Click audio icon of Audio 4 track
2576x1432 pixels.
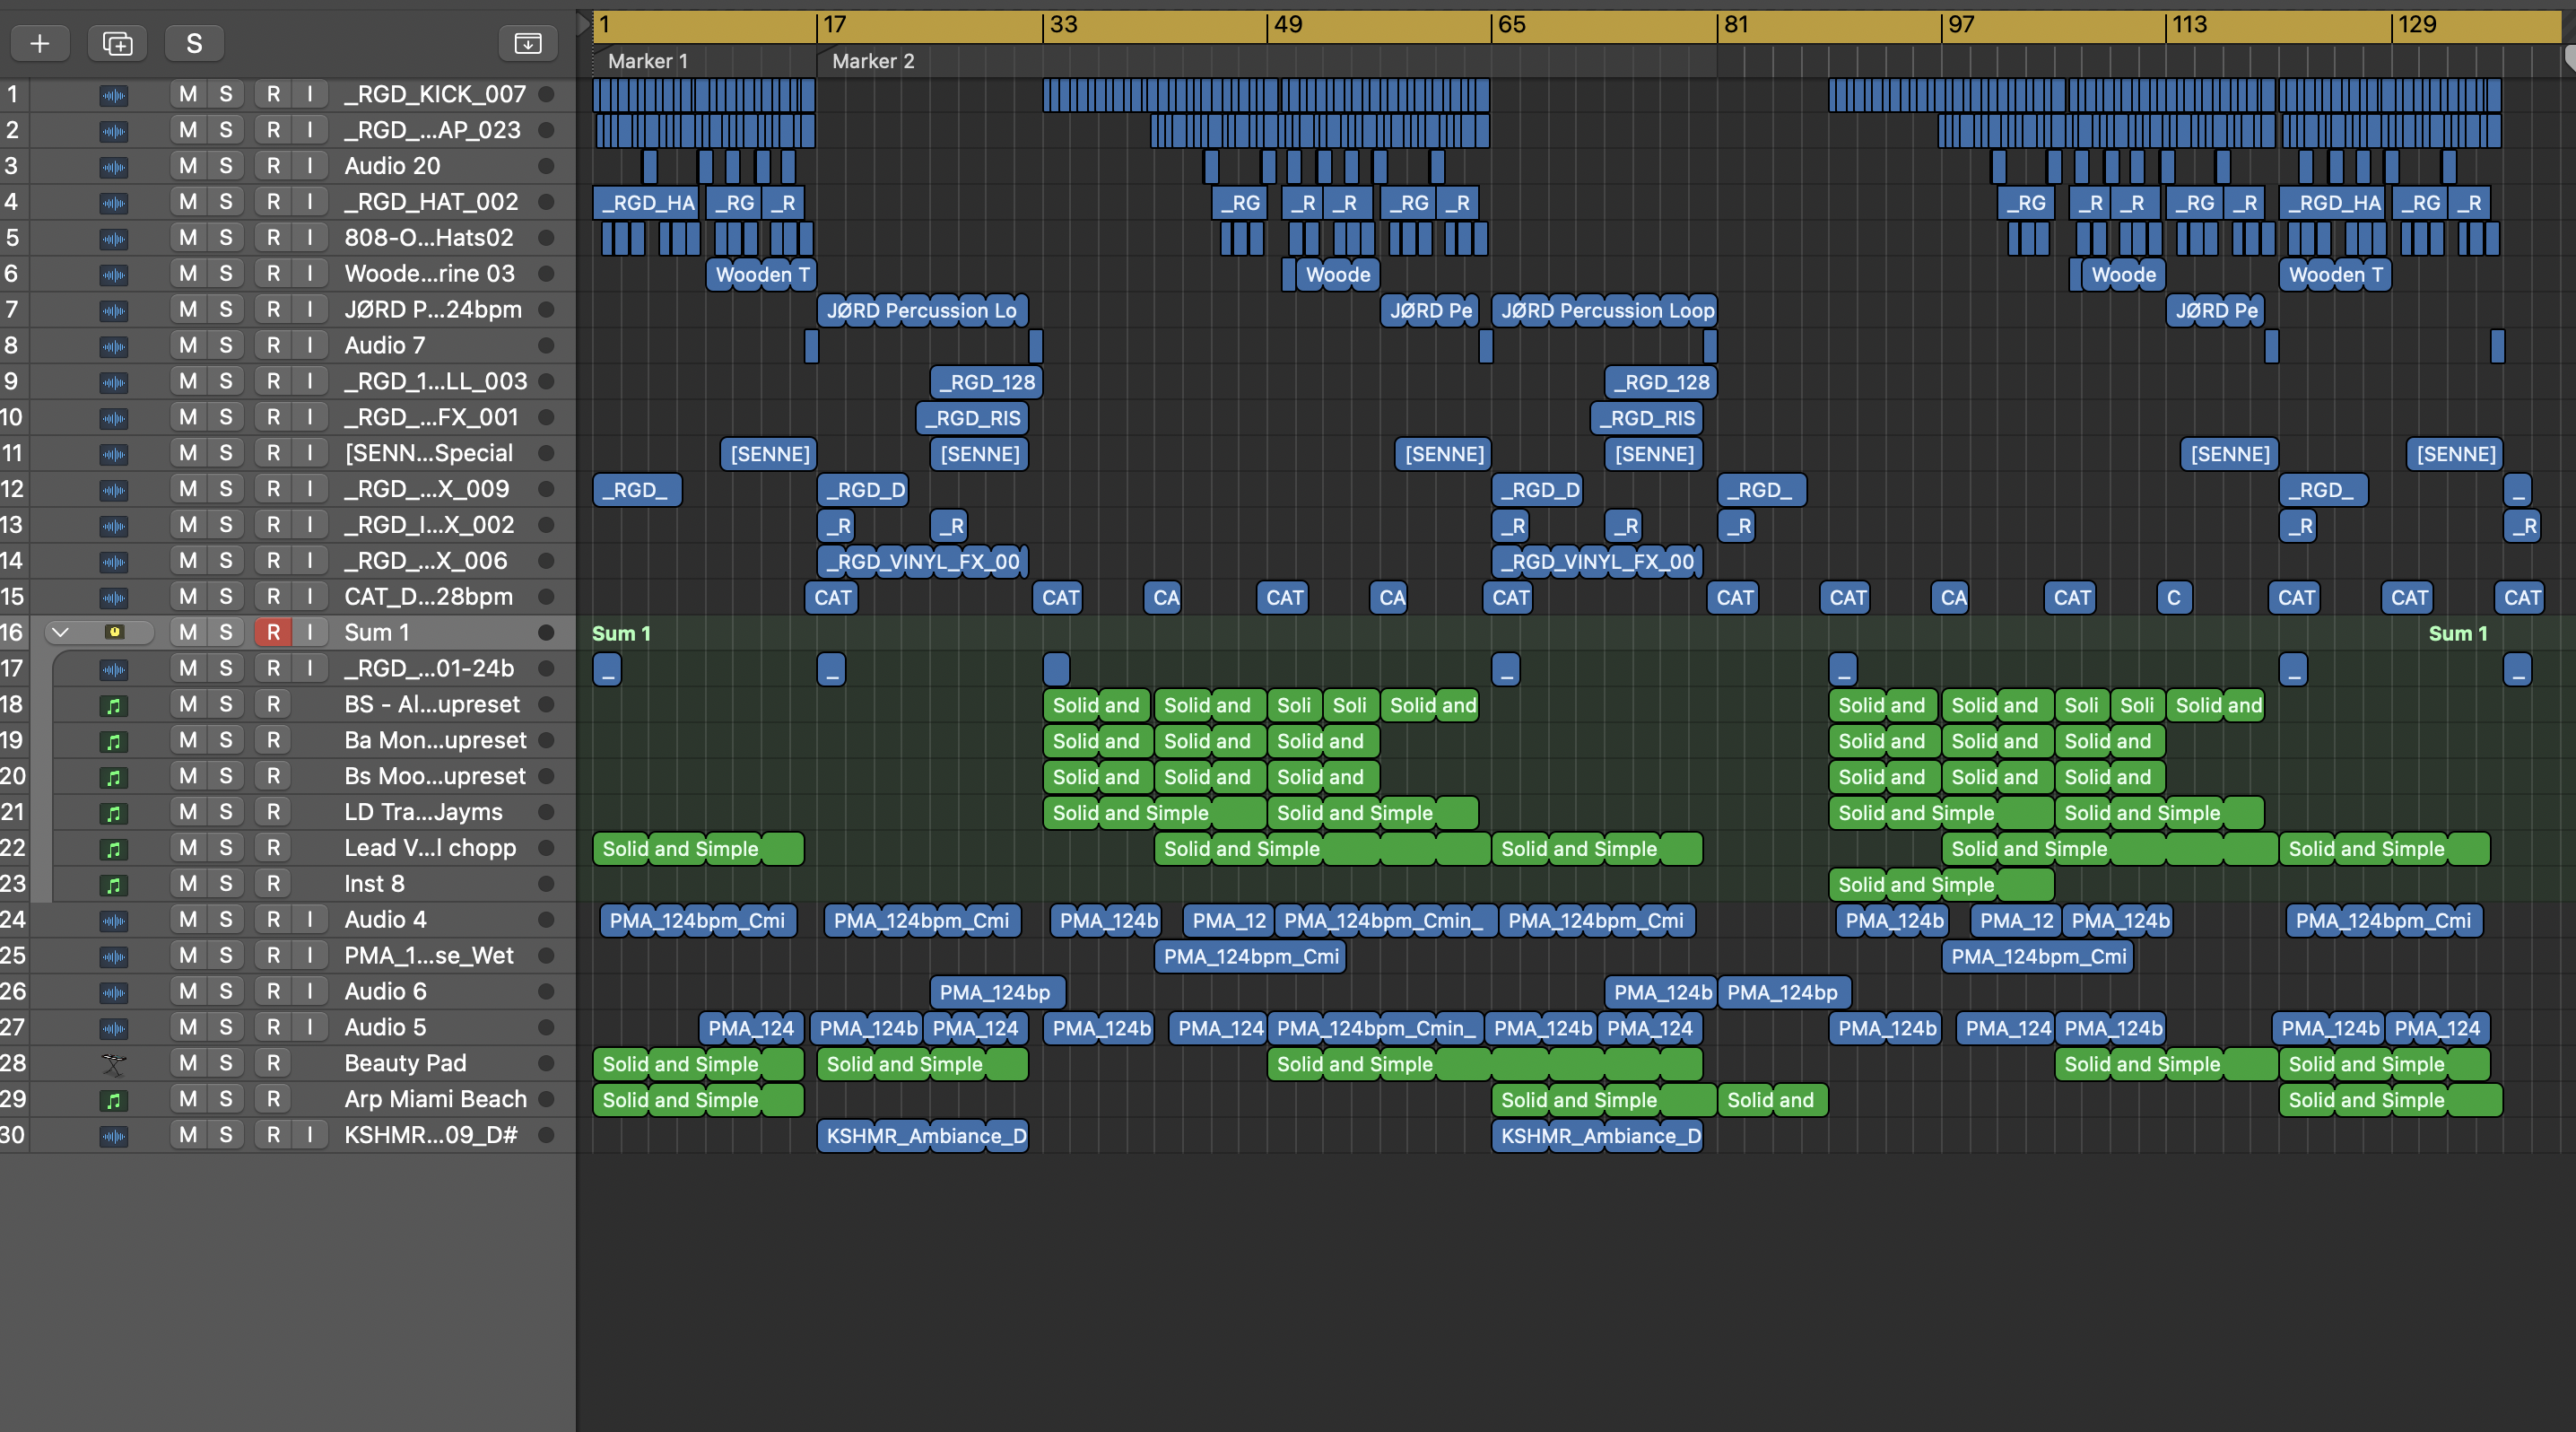click(114, 921)
